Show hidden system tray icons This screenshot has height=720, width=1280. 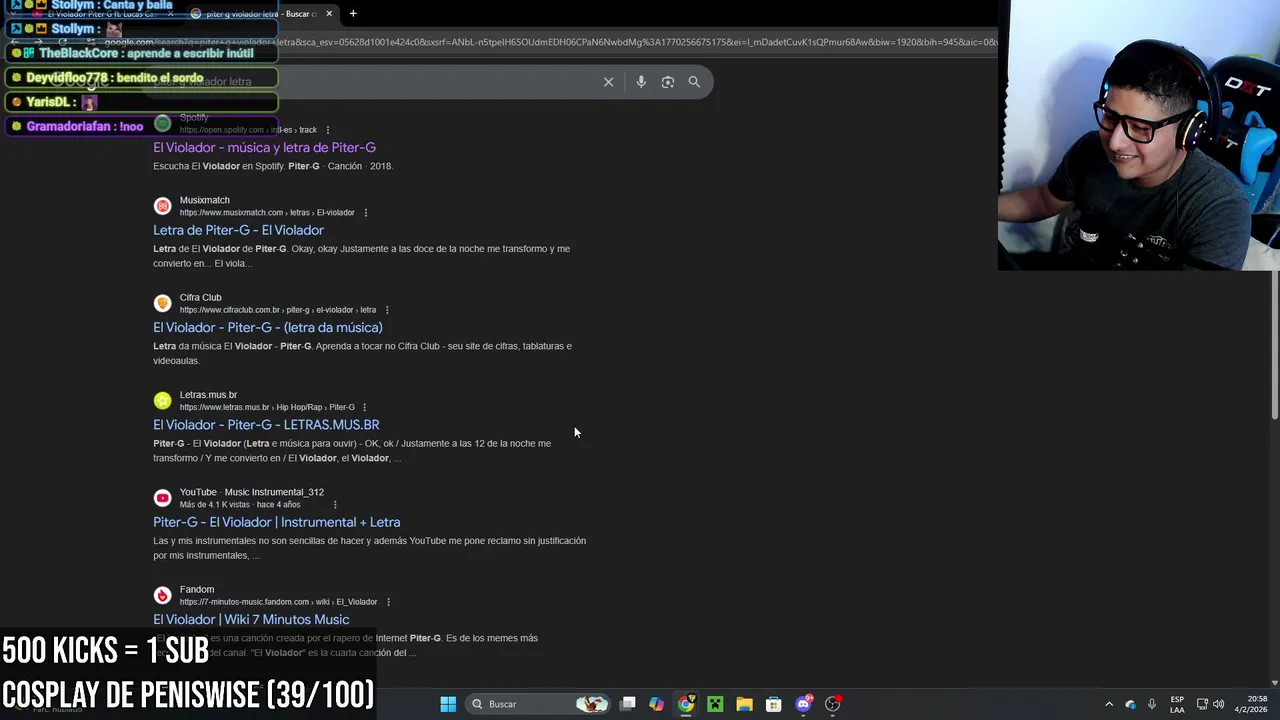tap(1109, 704)
